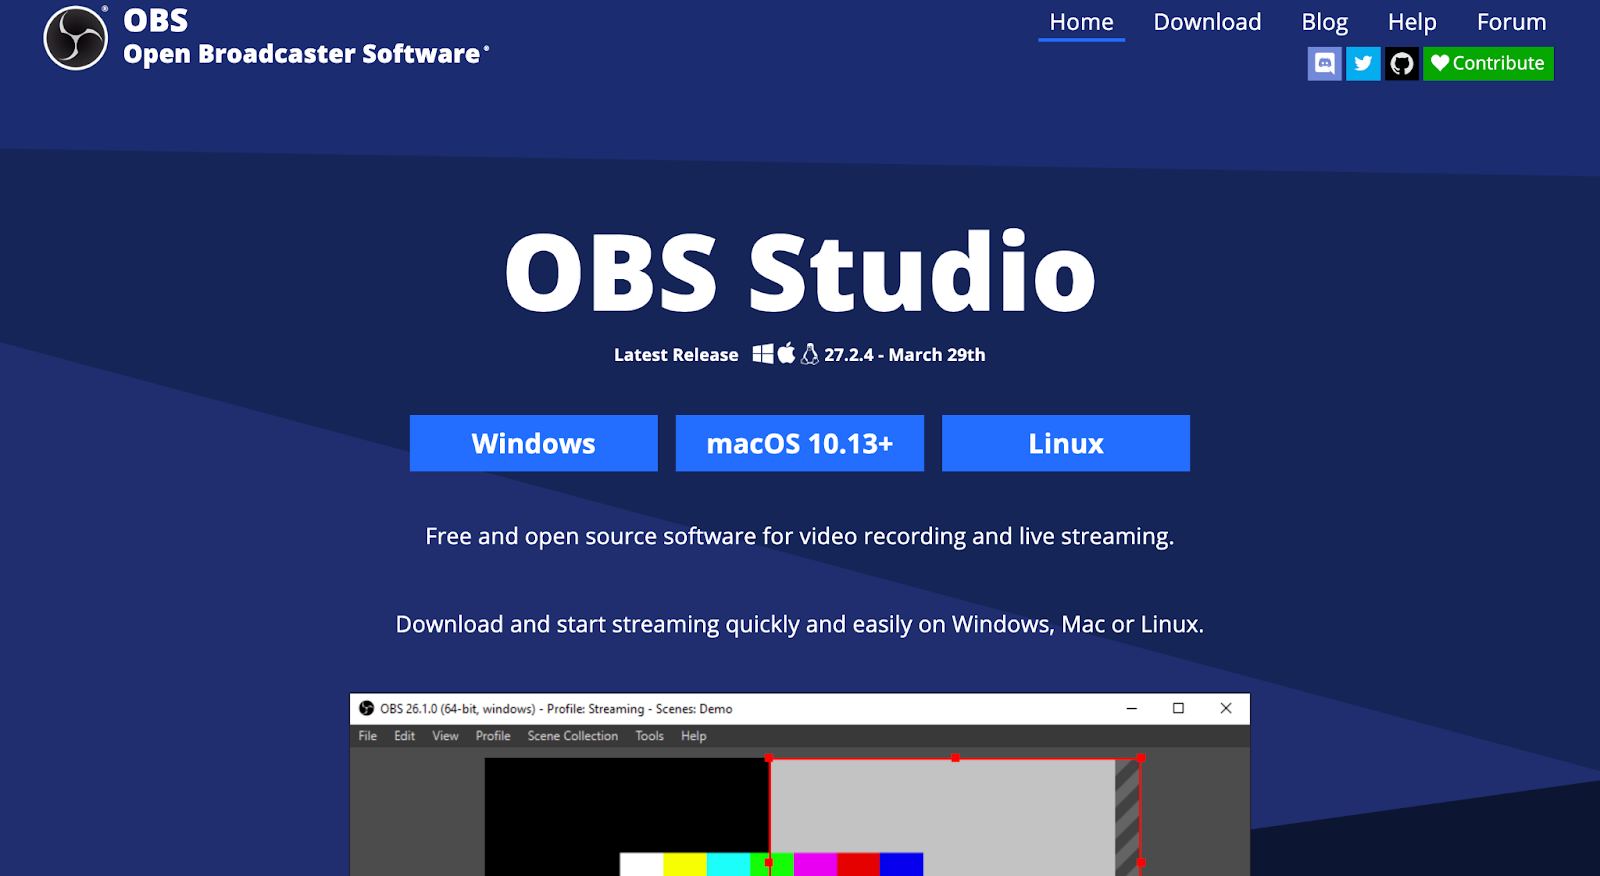The width and height of the screenshot is (1600, 876).
Task: Click the Linux download button
Action: click(1066, 443)
